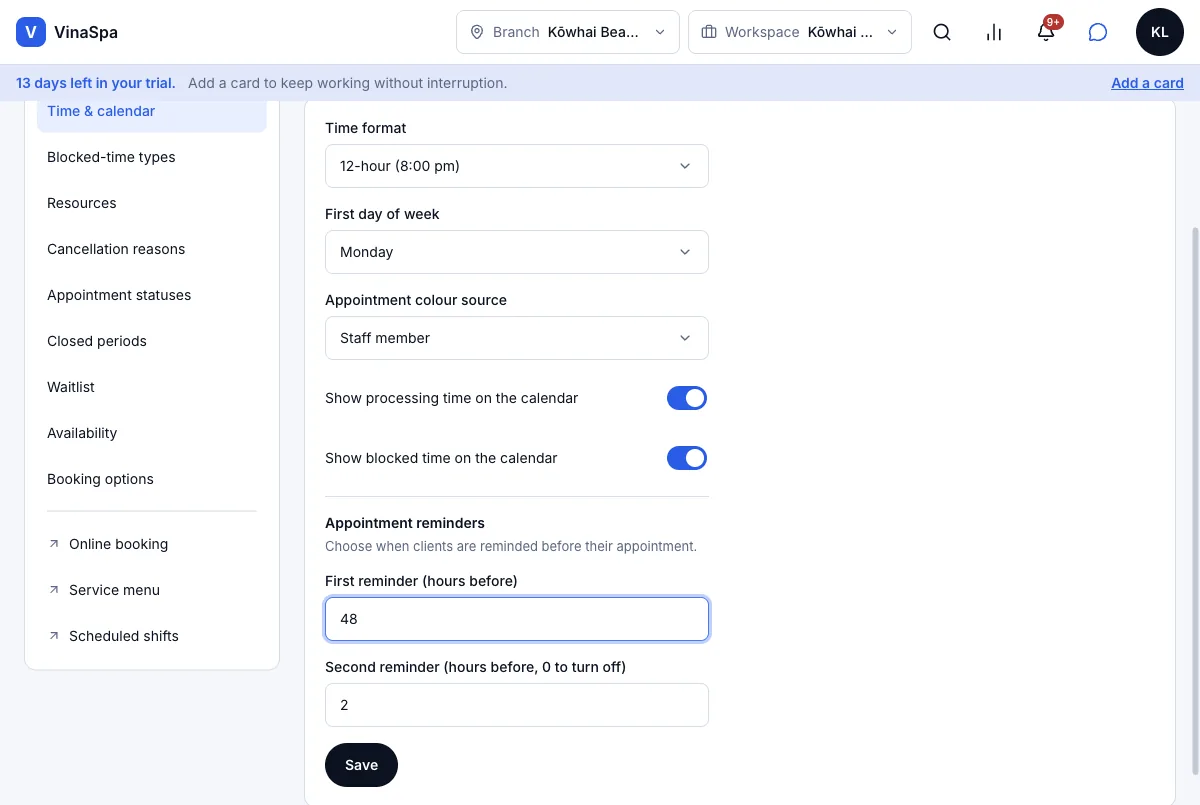Open the Time format dropdown
Screen dimensions: 1200x805
[517, 166]
